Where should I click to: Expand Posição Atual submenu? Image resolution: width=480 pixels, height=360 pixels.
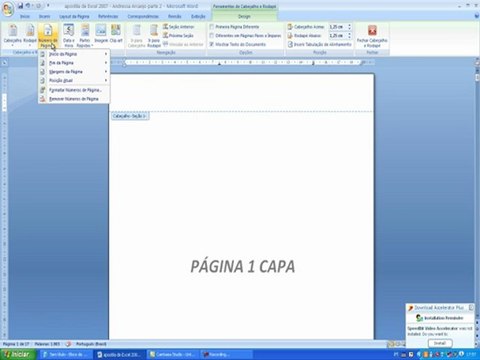click(x=74, y=80)
